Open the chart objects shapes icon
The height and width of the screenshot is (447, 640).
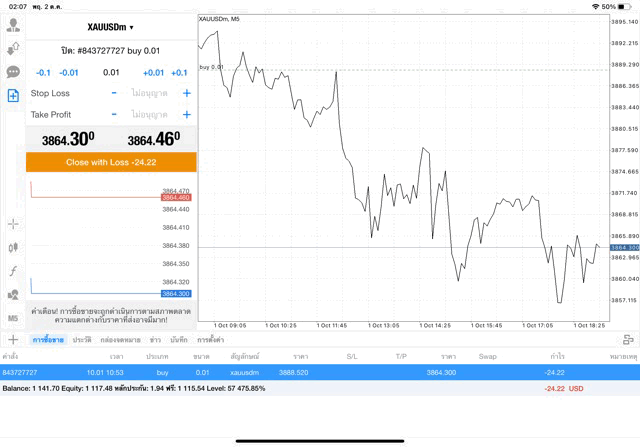(13, 295)
